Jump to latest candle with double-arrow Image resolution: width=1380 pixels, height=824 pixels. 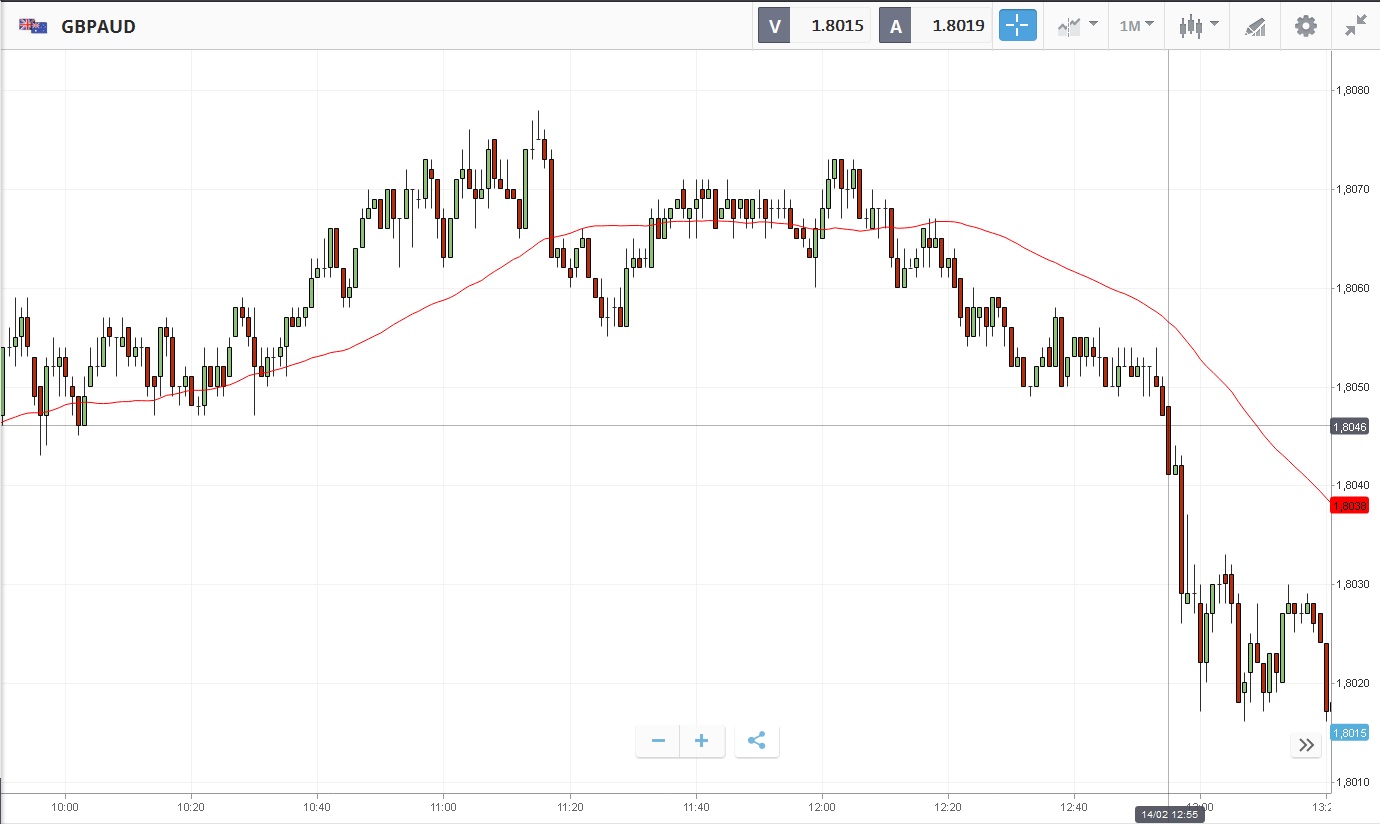[x=1306, y=744]
